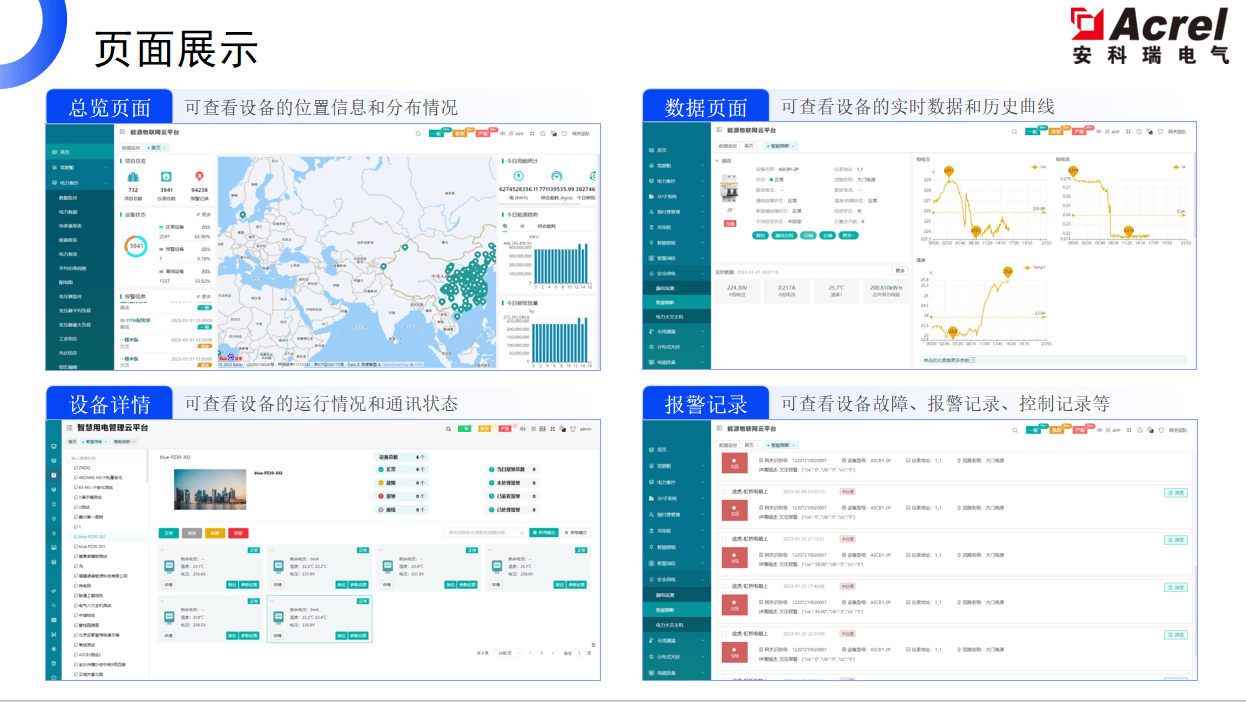This screenshot has width=1246, height=702.
Task: Click green 一般 alarm badge in 总览页面 header
Action: [x=436, y=133]
